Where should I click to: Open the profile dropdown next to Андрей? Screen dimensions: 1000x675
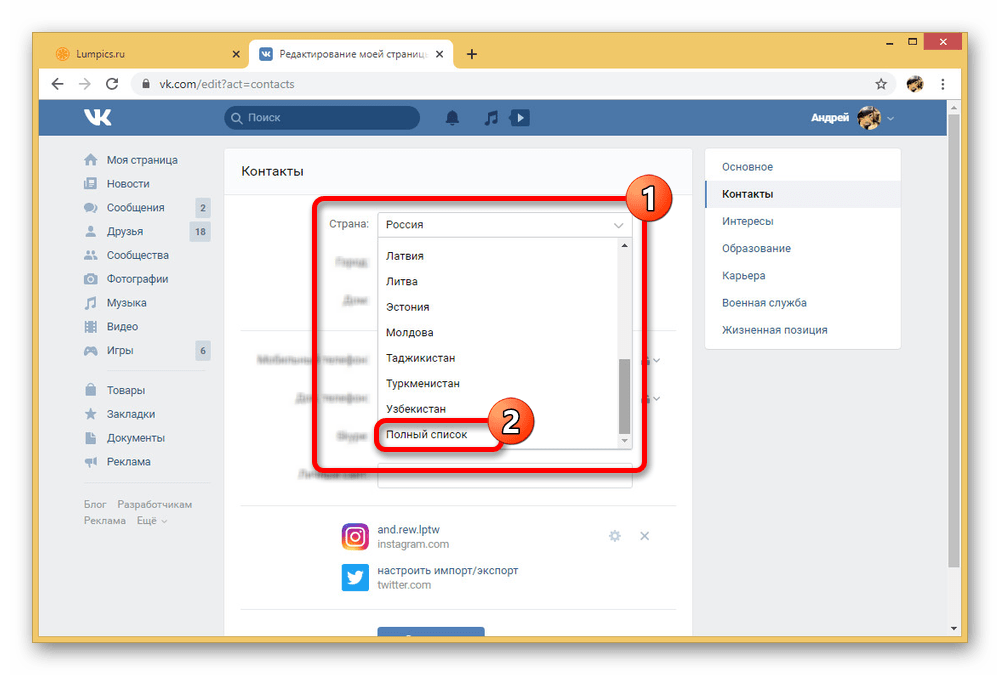click(x=888, y=117)
